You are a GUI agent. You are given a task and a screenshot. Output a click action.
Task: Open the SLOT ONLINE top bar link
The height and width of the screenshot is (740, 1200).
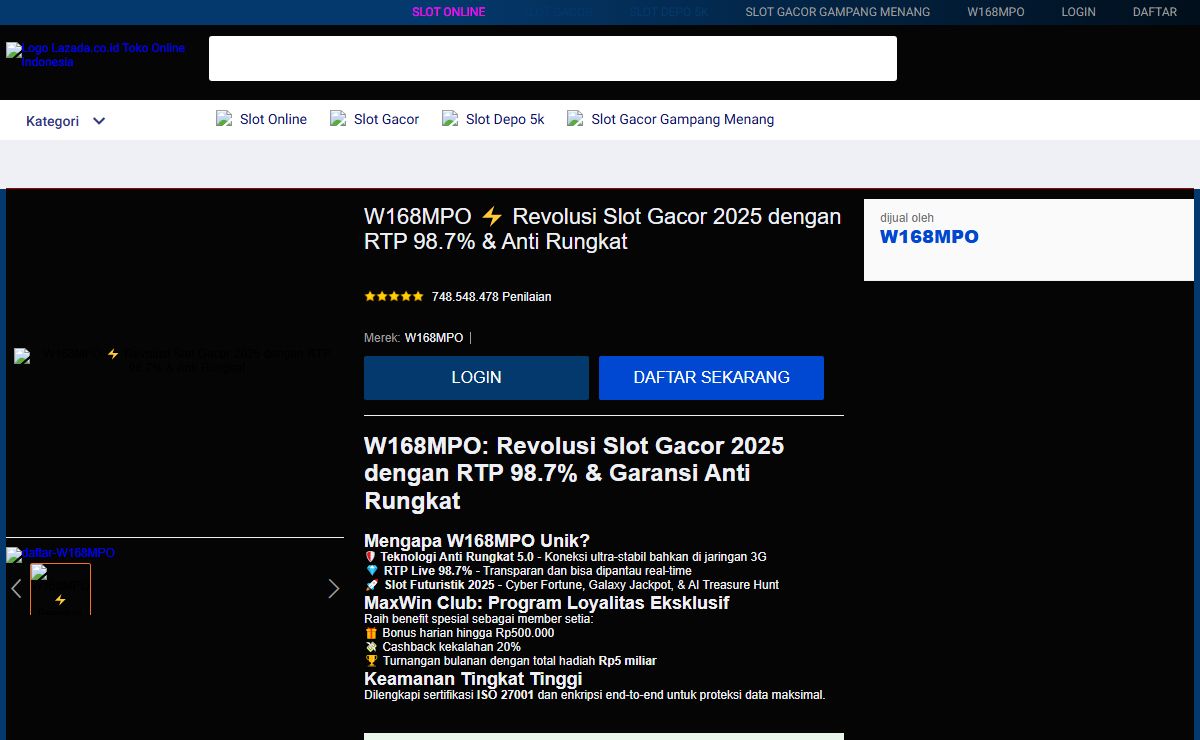click(448, 12)
